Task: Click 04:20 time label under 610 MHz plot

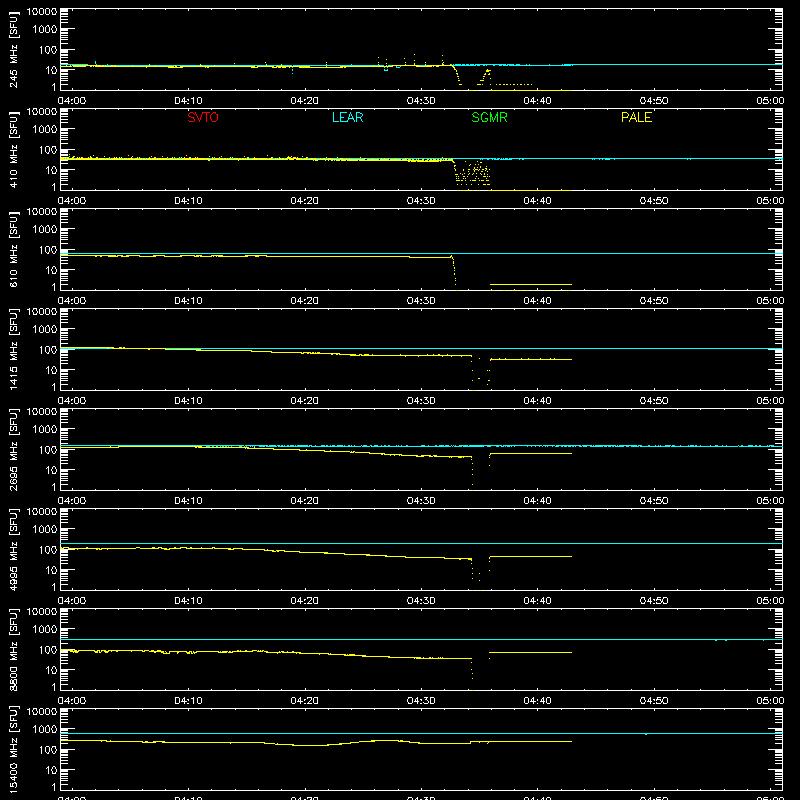Action: 305,301
